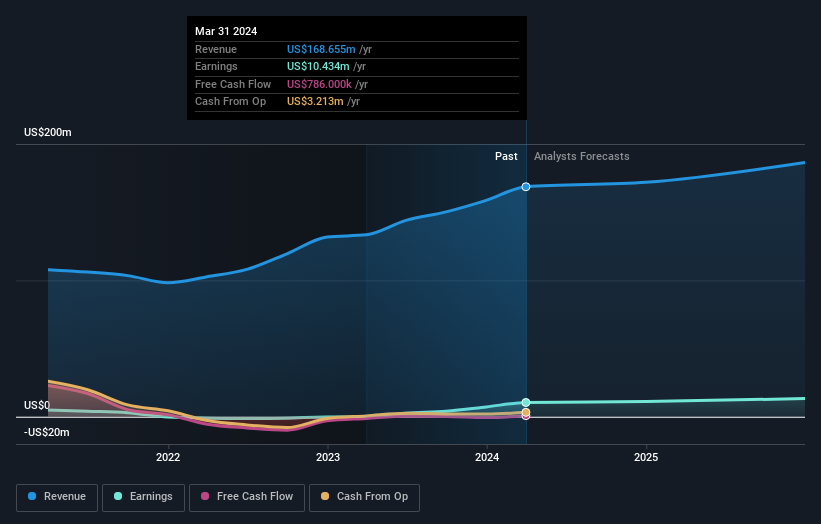Select the 2025 x-axis label
The width and height of the screenshot is (821, 524).
click(646, 457)
